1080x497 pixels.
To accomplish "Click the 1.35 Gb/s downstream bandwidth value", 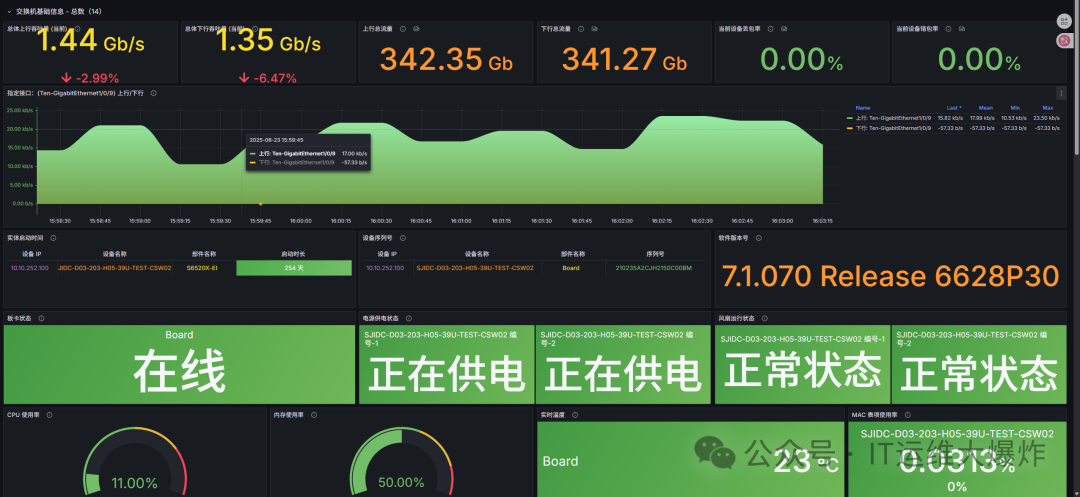I will [269, 42].
